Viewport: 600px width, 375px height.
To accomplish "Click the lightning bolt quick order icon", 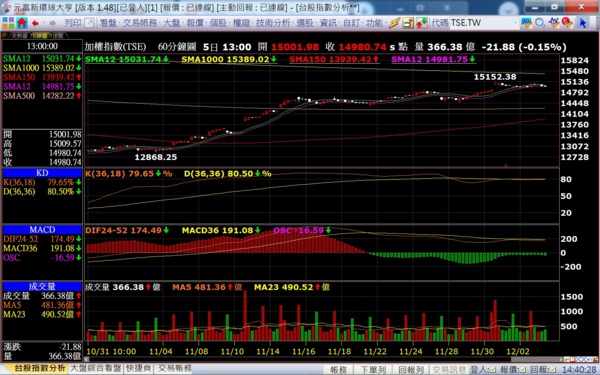I will pyautogui.click(x=394, y=23).
